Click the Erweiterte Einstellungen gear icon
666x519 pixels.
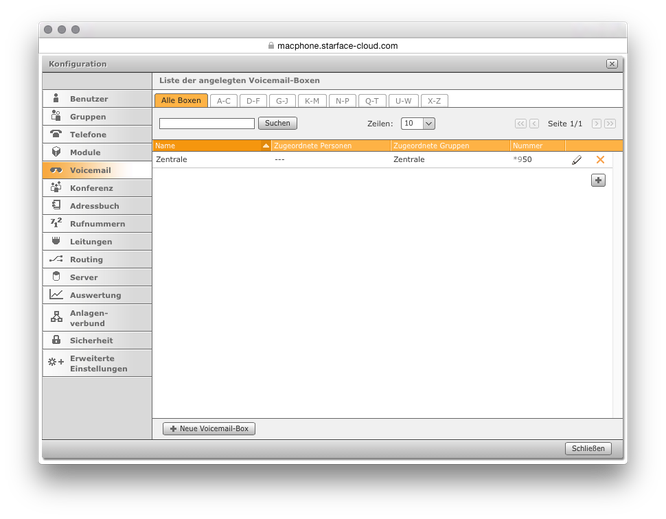click(56, 362)
